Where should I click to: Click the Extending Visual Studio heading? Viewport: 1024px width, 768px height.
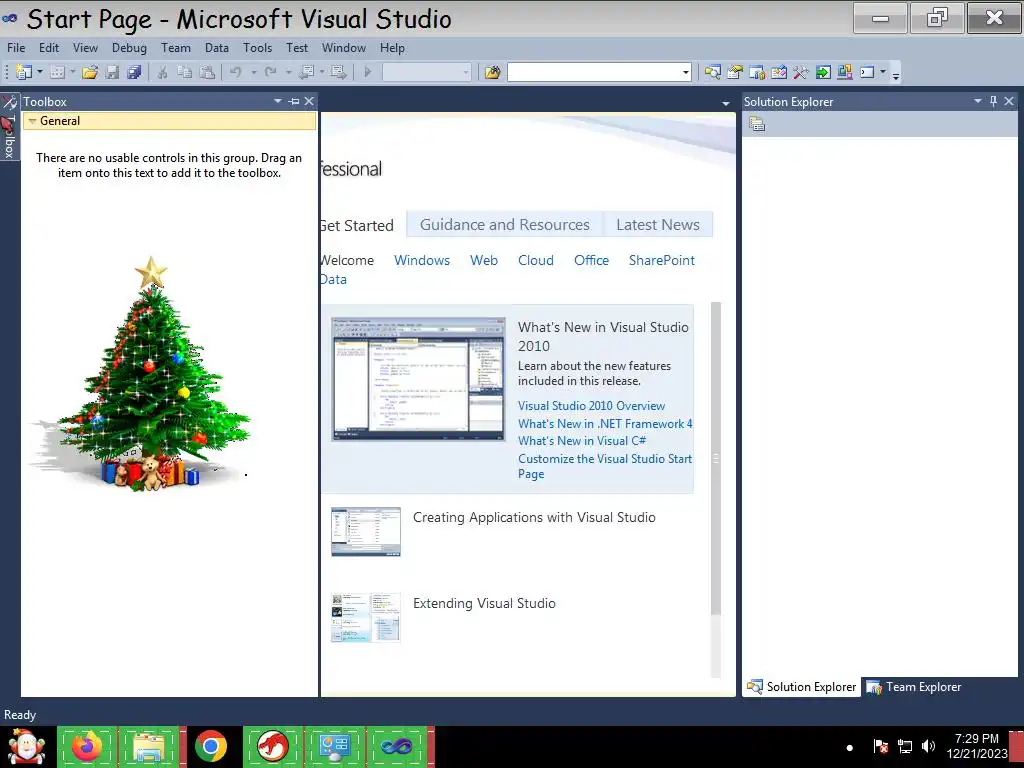pos(484,603)
